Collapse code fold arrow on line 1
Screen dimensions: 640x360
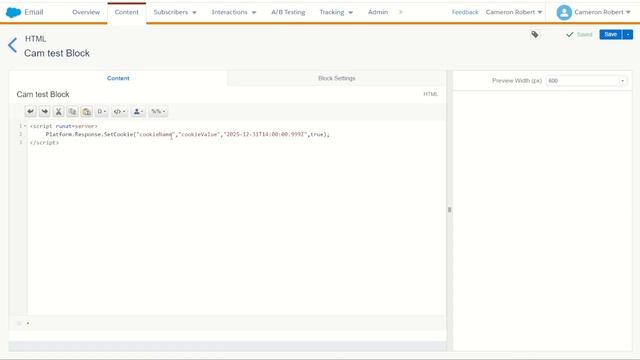click(x=25, y=126)
